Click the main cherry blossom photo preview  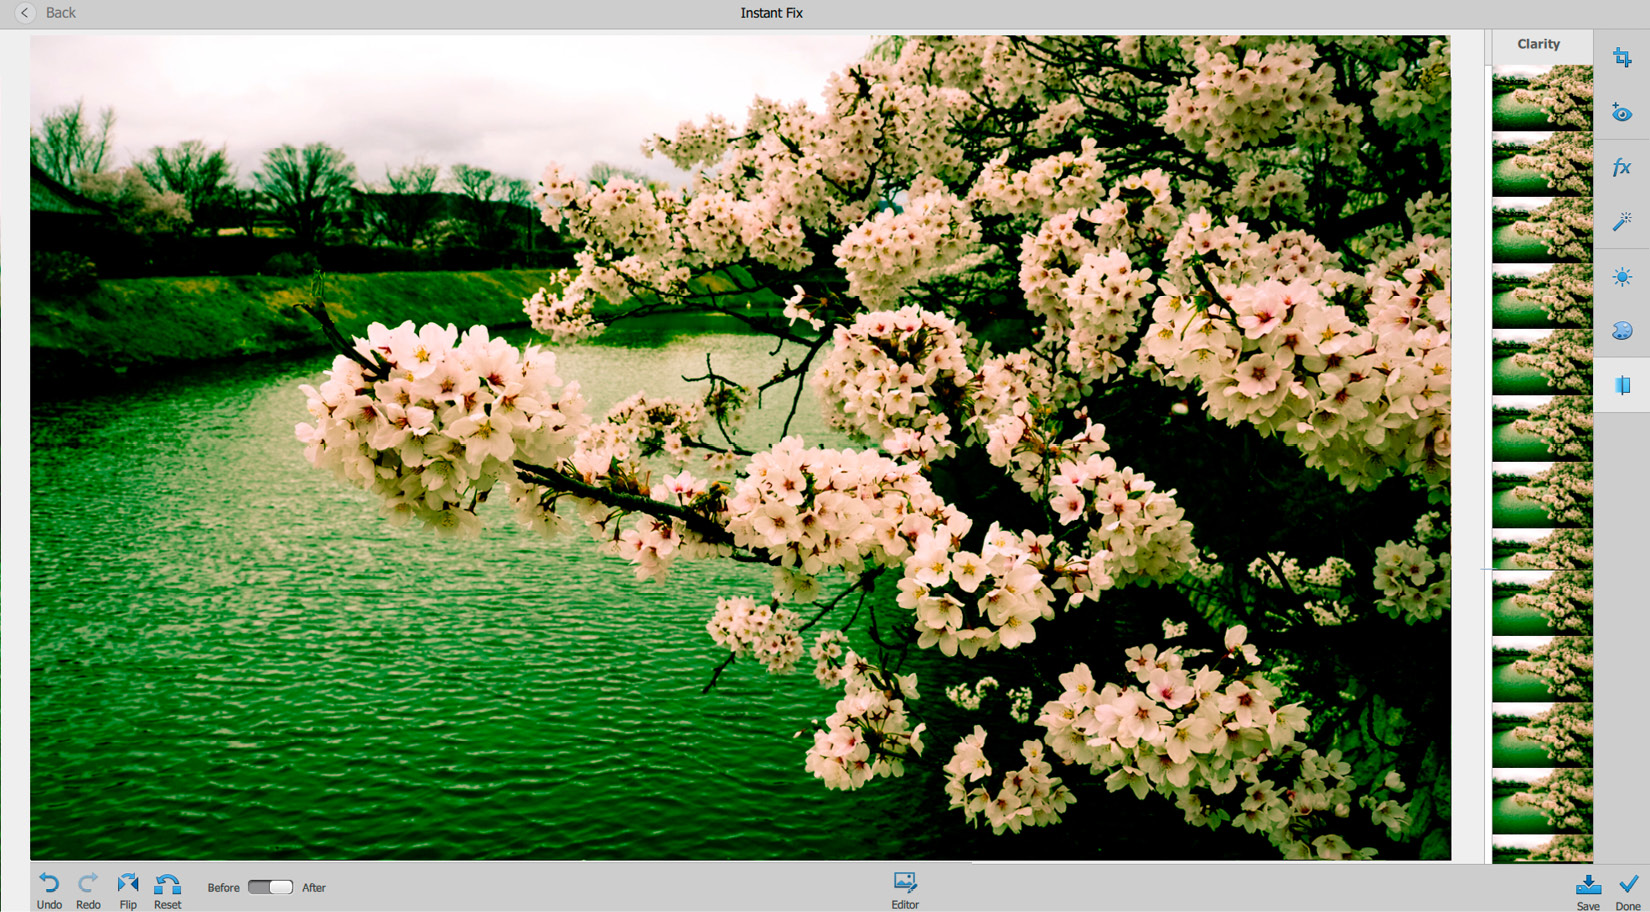click(740, 447)
